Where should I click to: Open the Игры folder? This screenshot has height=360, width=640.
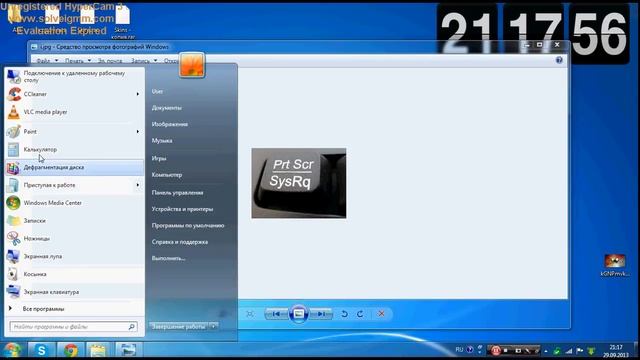click(159, 158)
